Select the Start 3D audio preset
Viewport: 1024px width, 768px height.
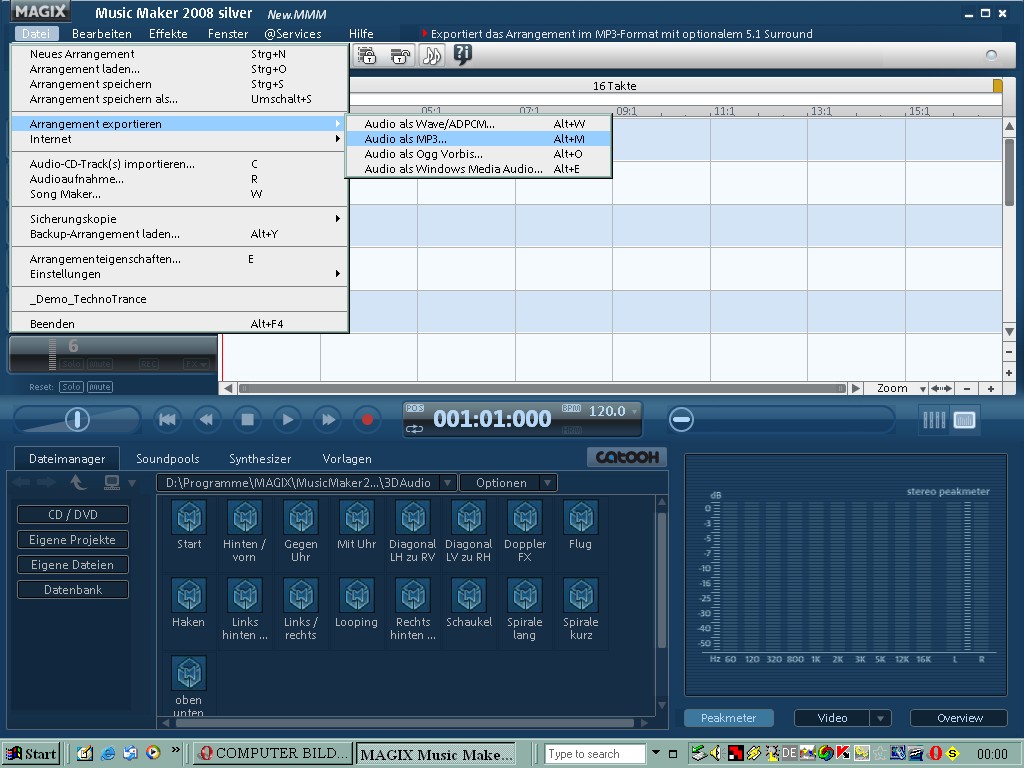pyautogui.click(x=189, y=525)
